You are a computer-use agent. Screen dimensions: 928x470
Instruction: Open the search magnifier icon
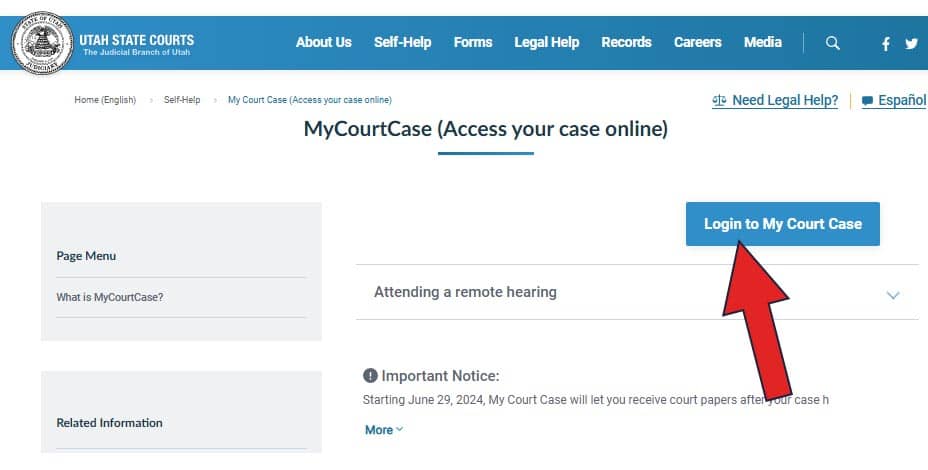point(833,43)
